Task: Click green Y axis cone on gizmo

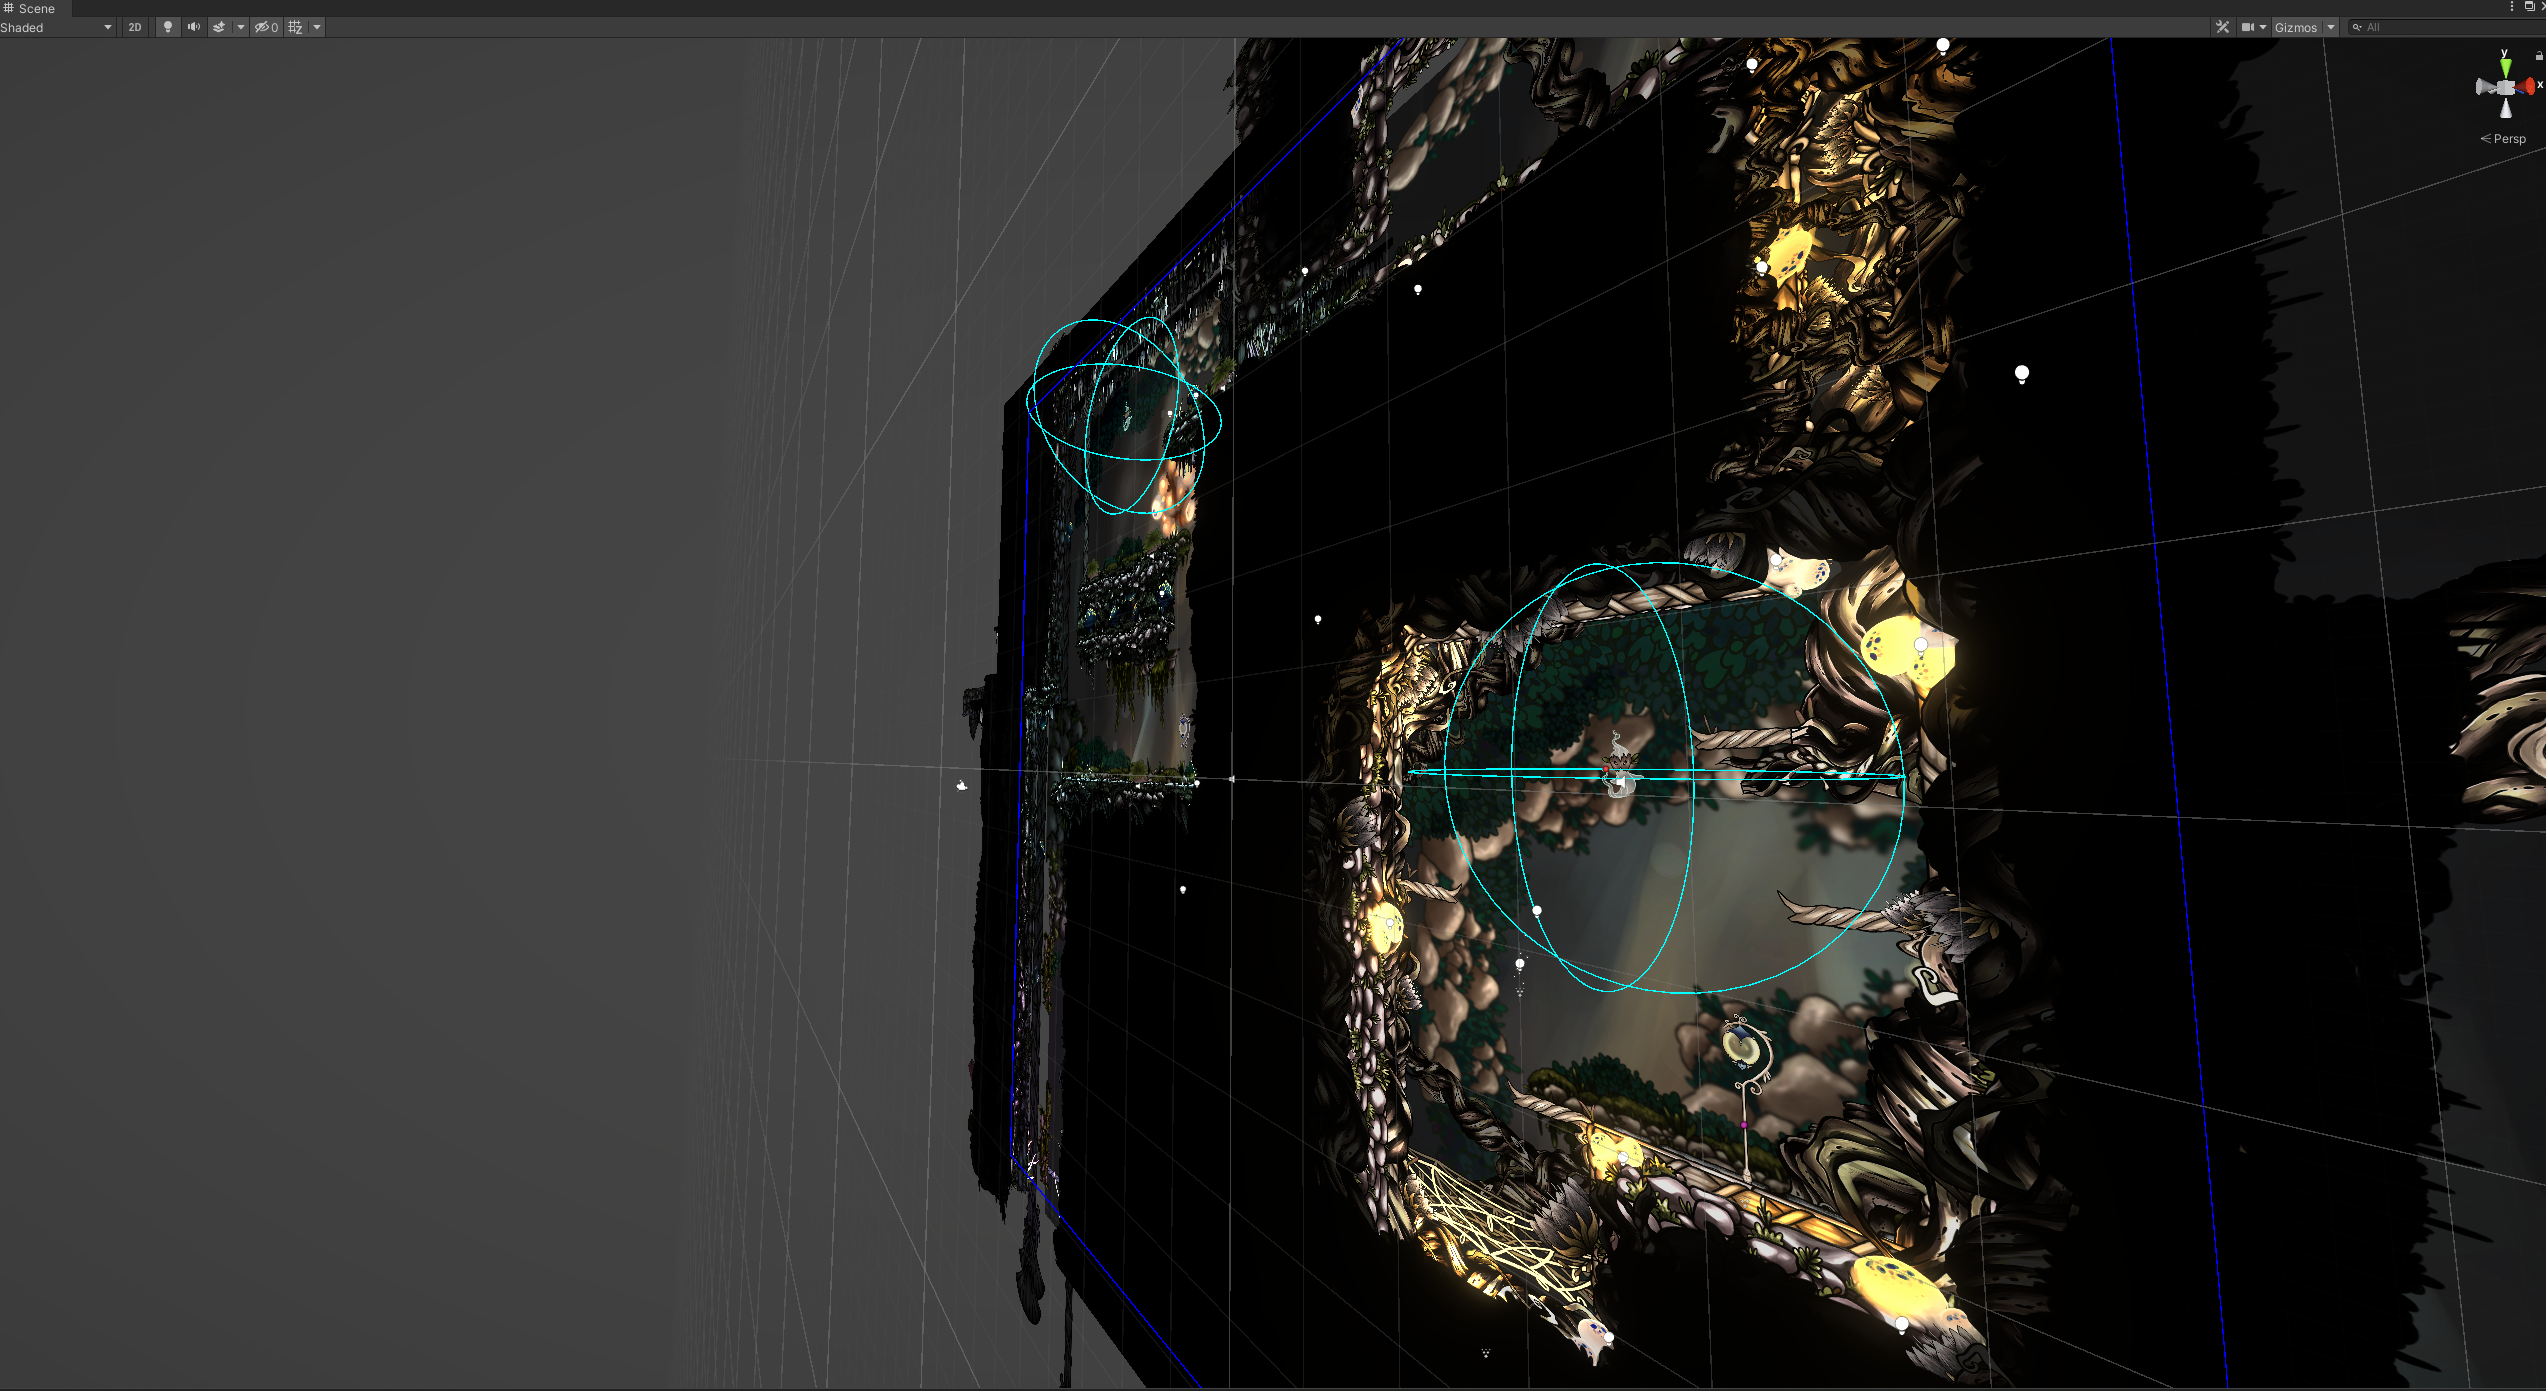Action: click(x=2505, y=66)
